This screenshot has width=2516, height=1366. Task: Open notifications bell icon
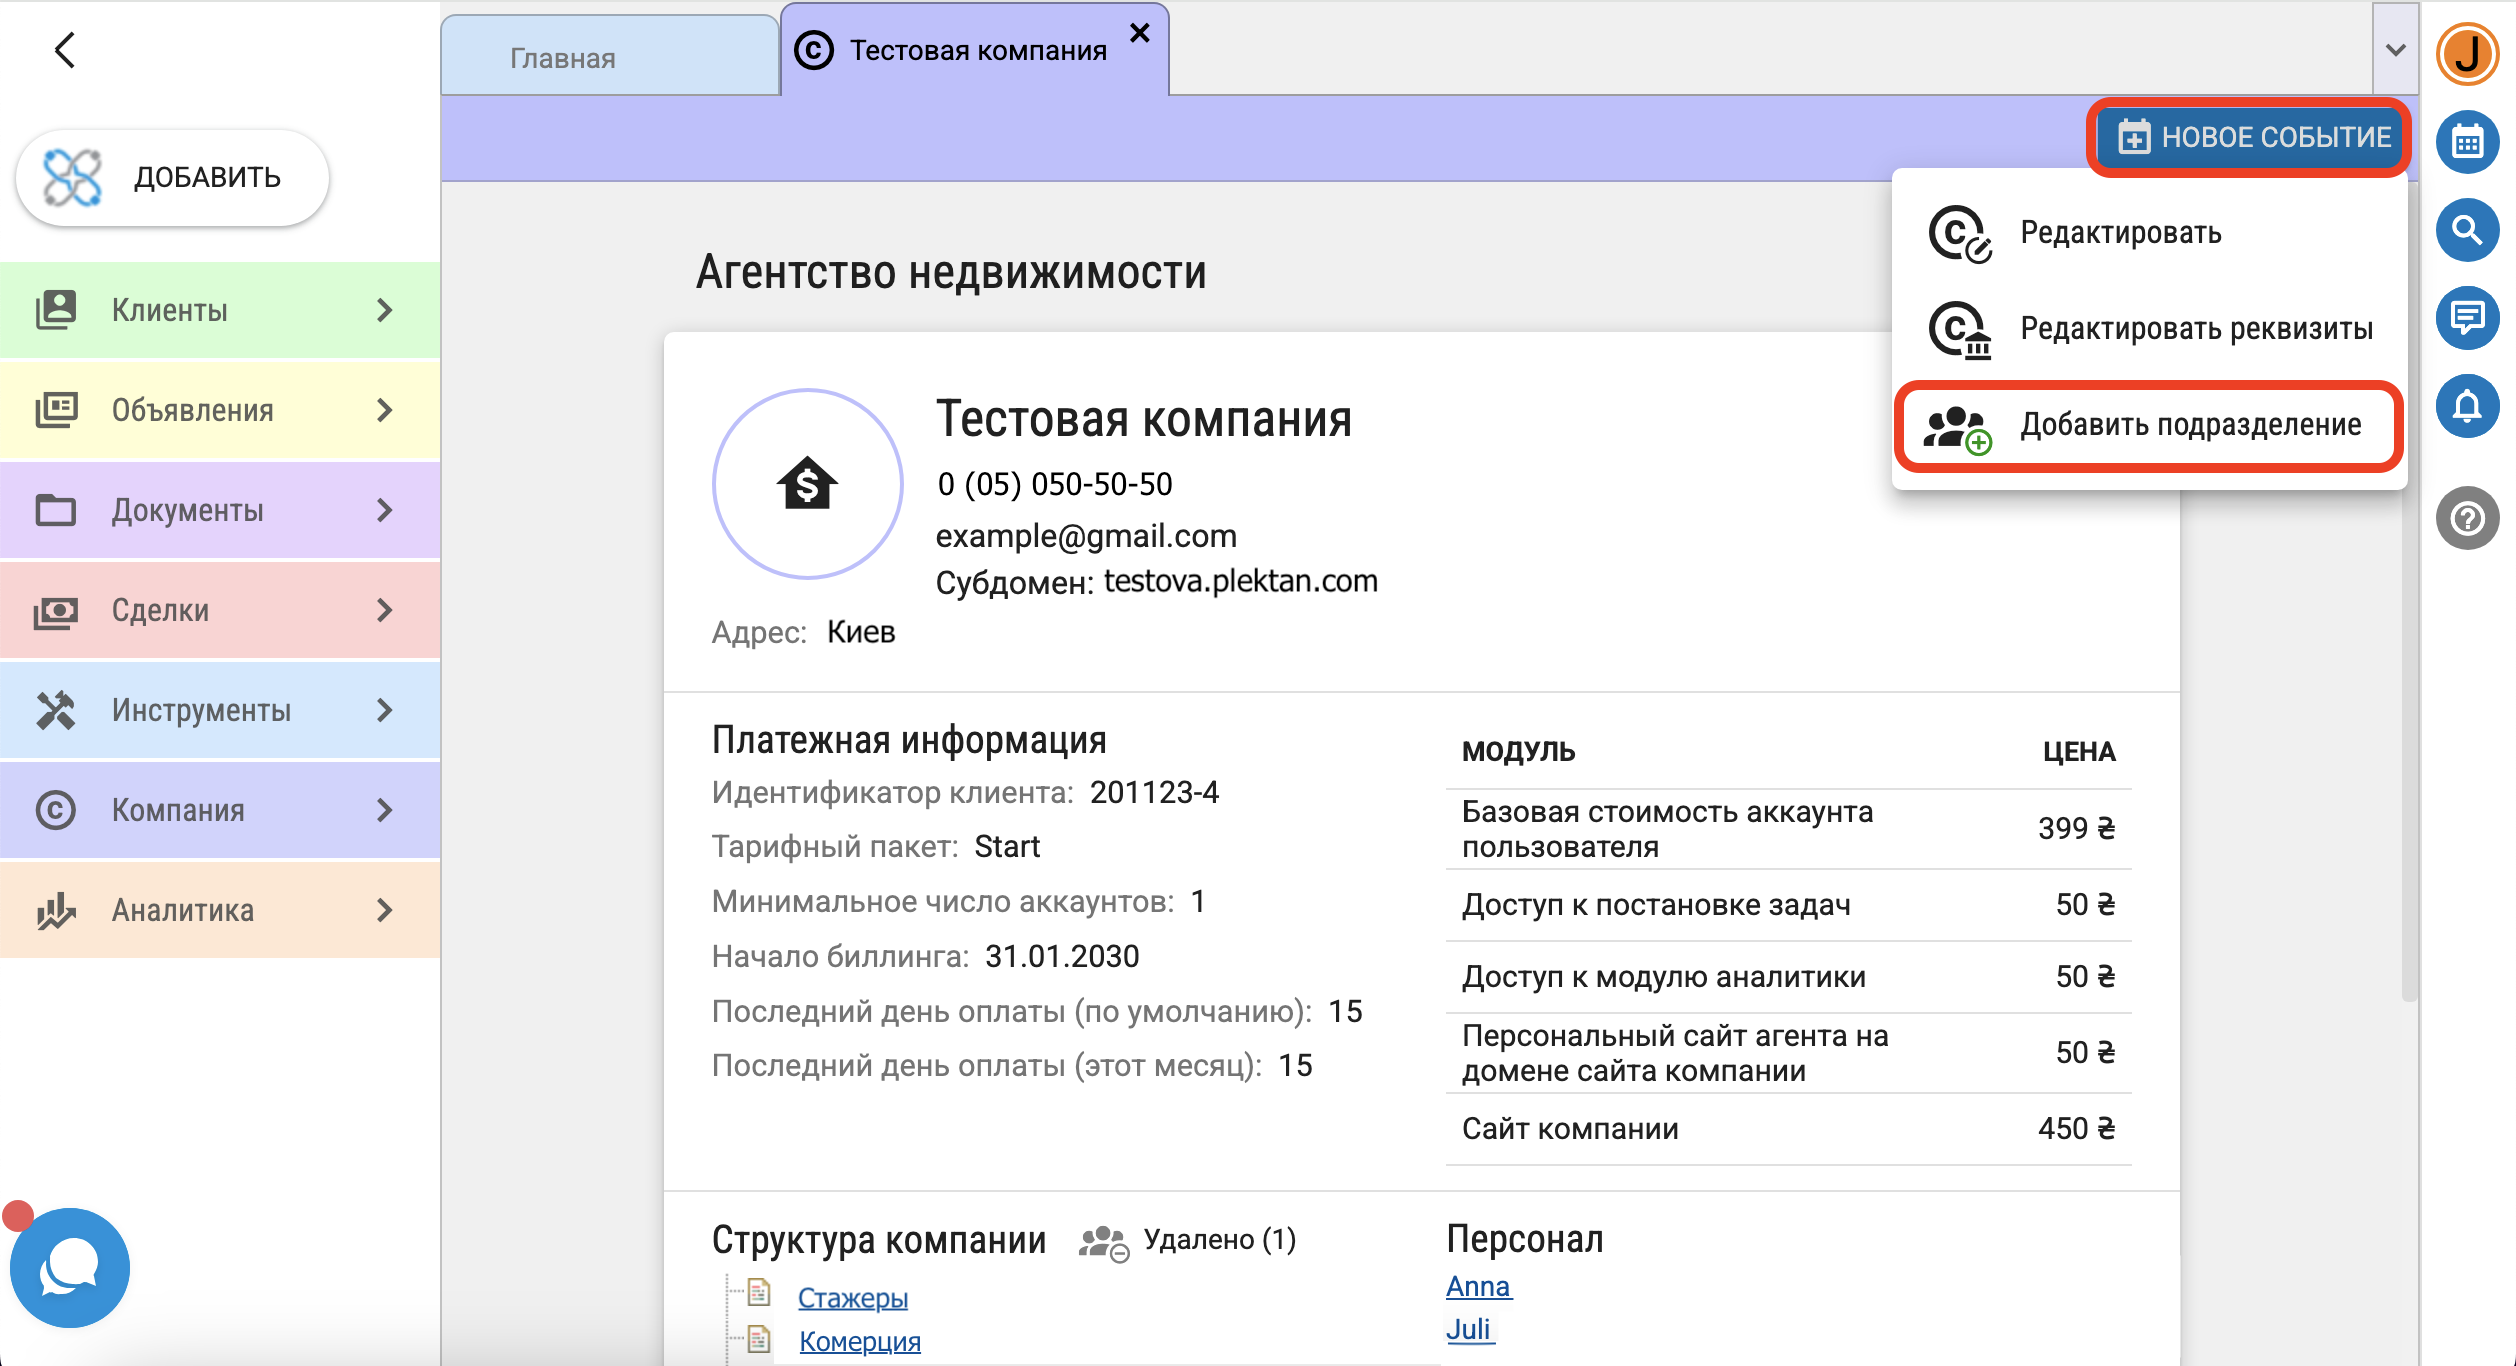tap(2467, 406)
